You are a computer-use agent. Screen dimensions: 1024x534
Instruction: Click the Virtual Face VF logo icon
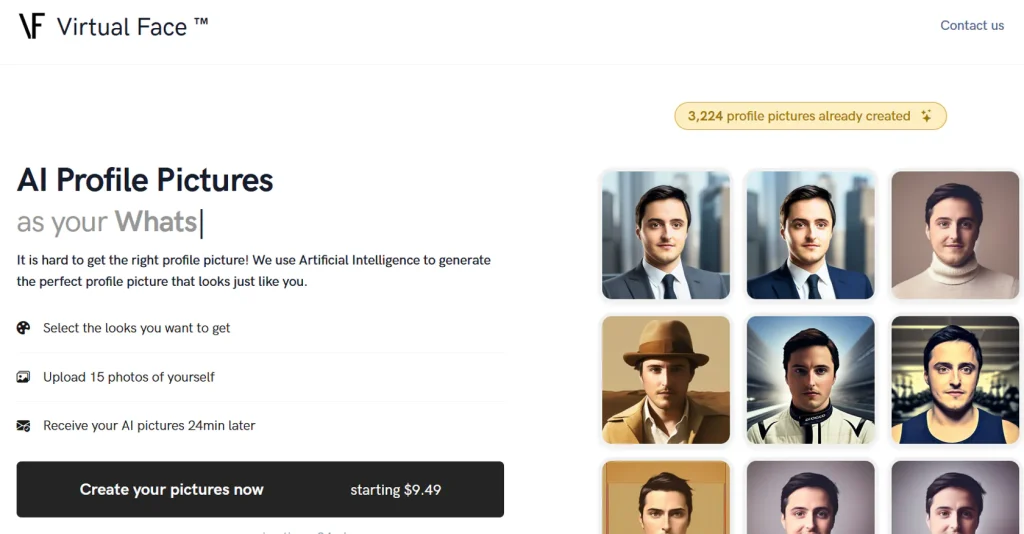32,26
